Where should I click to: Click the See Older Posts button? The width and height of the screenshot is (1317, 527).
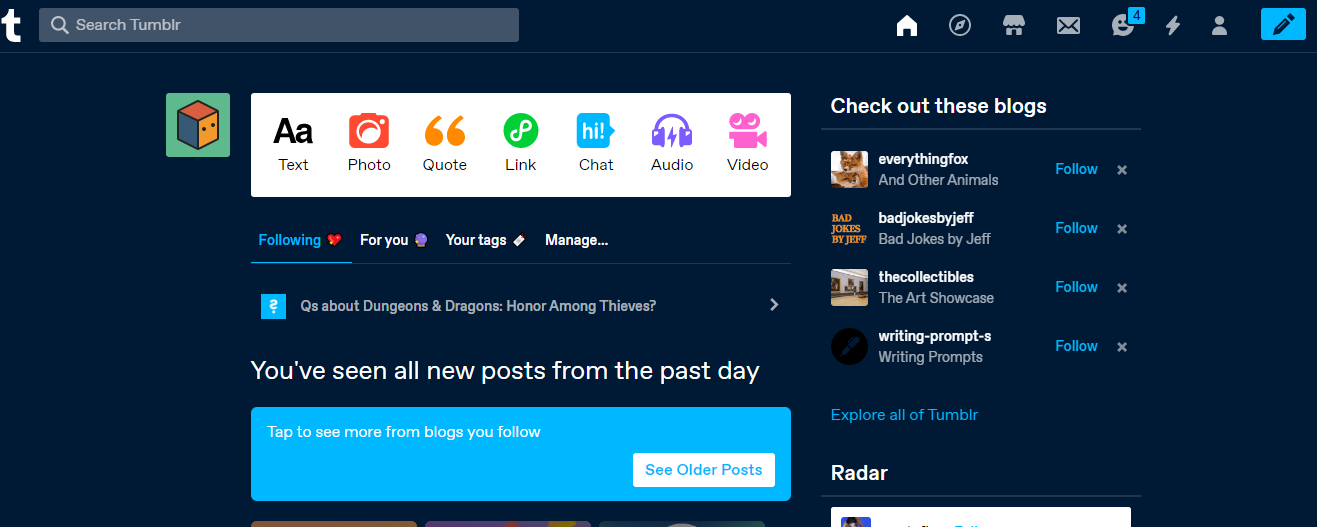(x=703, y=470)
